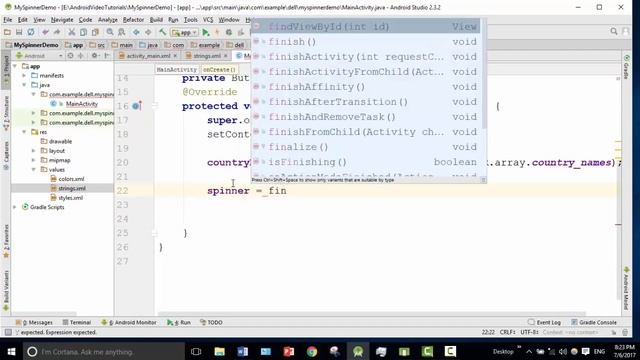
Task: Open the VCS menu
Action: coord(208,20)
